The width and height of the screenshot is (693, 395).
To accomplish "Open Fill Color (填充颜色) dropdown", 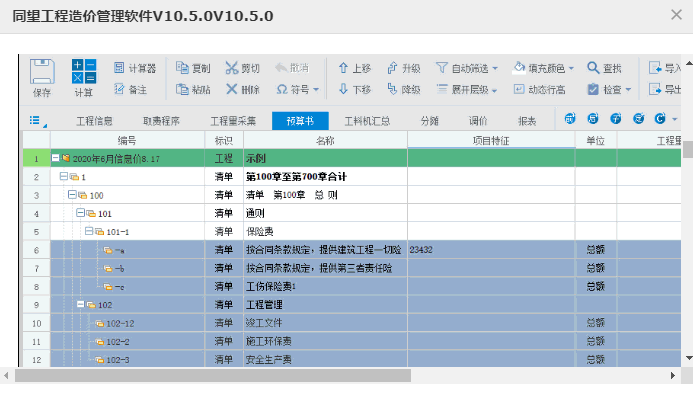I will tap(543, 68).
